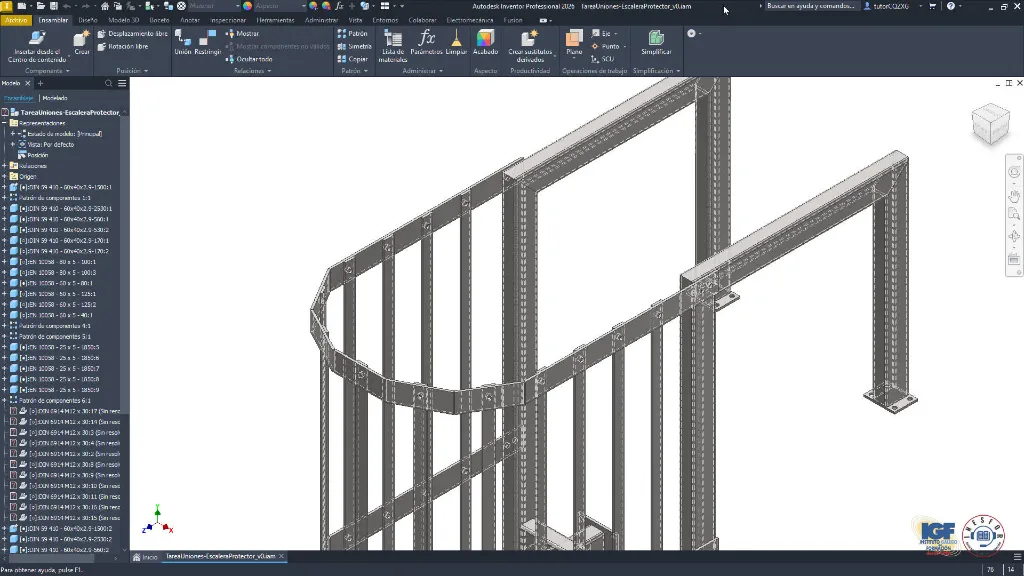1024x576 pixels.
Task: Switch to the Boceto ribbon tab
Action: (159, 20)
